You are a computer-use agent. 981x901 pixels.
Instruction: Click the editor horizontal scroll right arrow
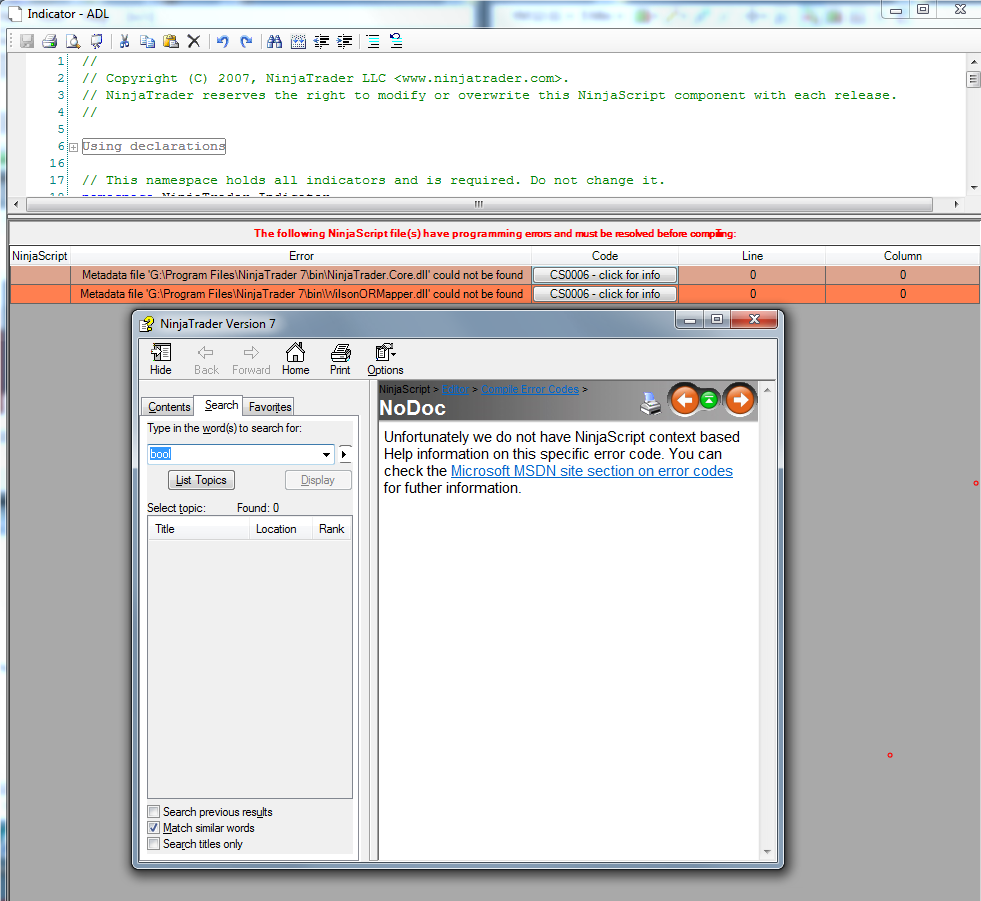(956, 205)
